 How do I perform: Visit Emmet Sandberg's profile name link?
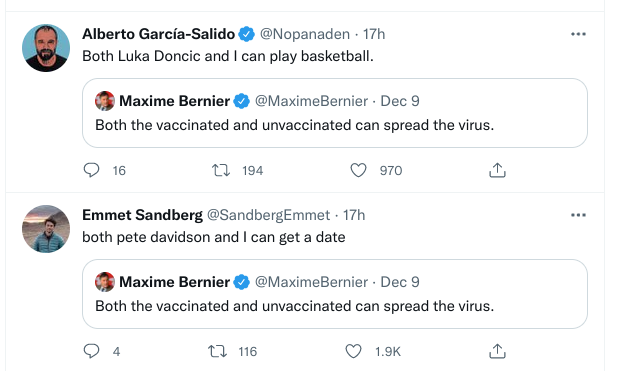click(142, 215)
